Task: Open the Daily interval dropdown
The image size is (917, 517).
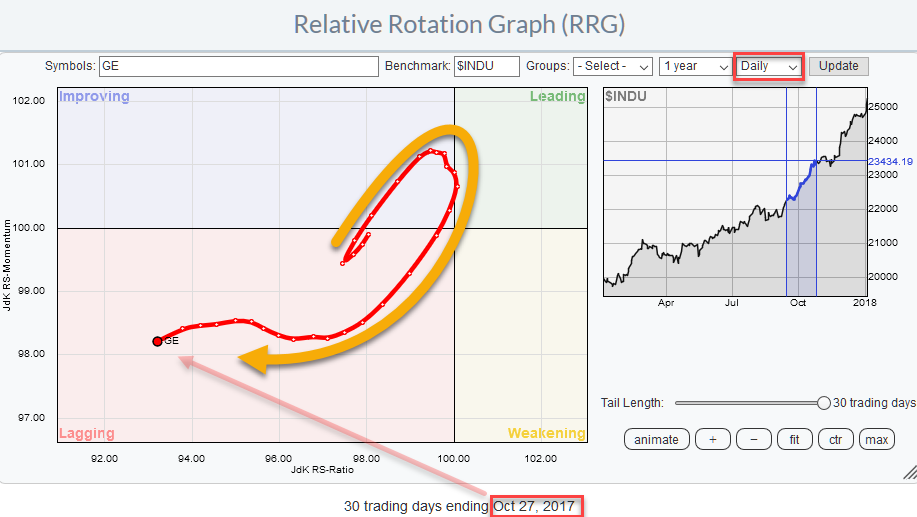Action: (769, 66)
